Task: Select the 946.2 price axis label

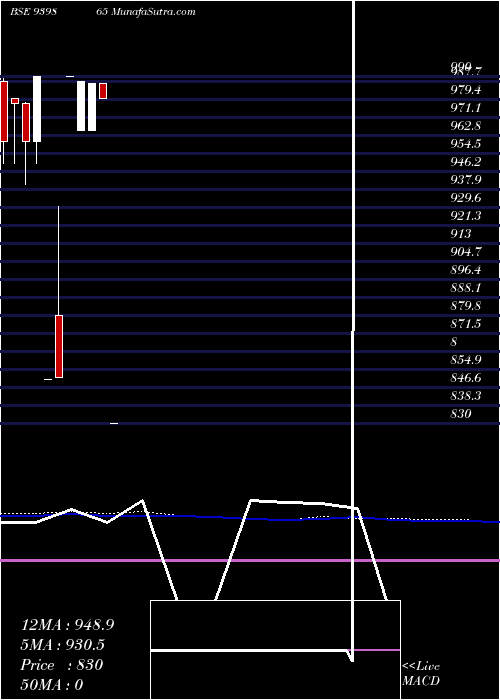Action: click(x=466, y=162)
